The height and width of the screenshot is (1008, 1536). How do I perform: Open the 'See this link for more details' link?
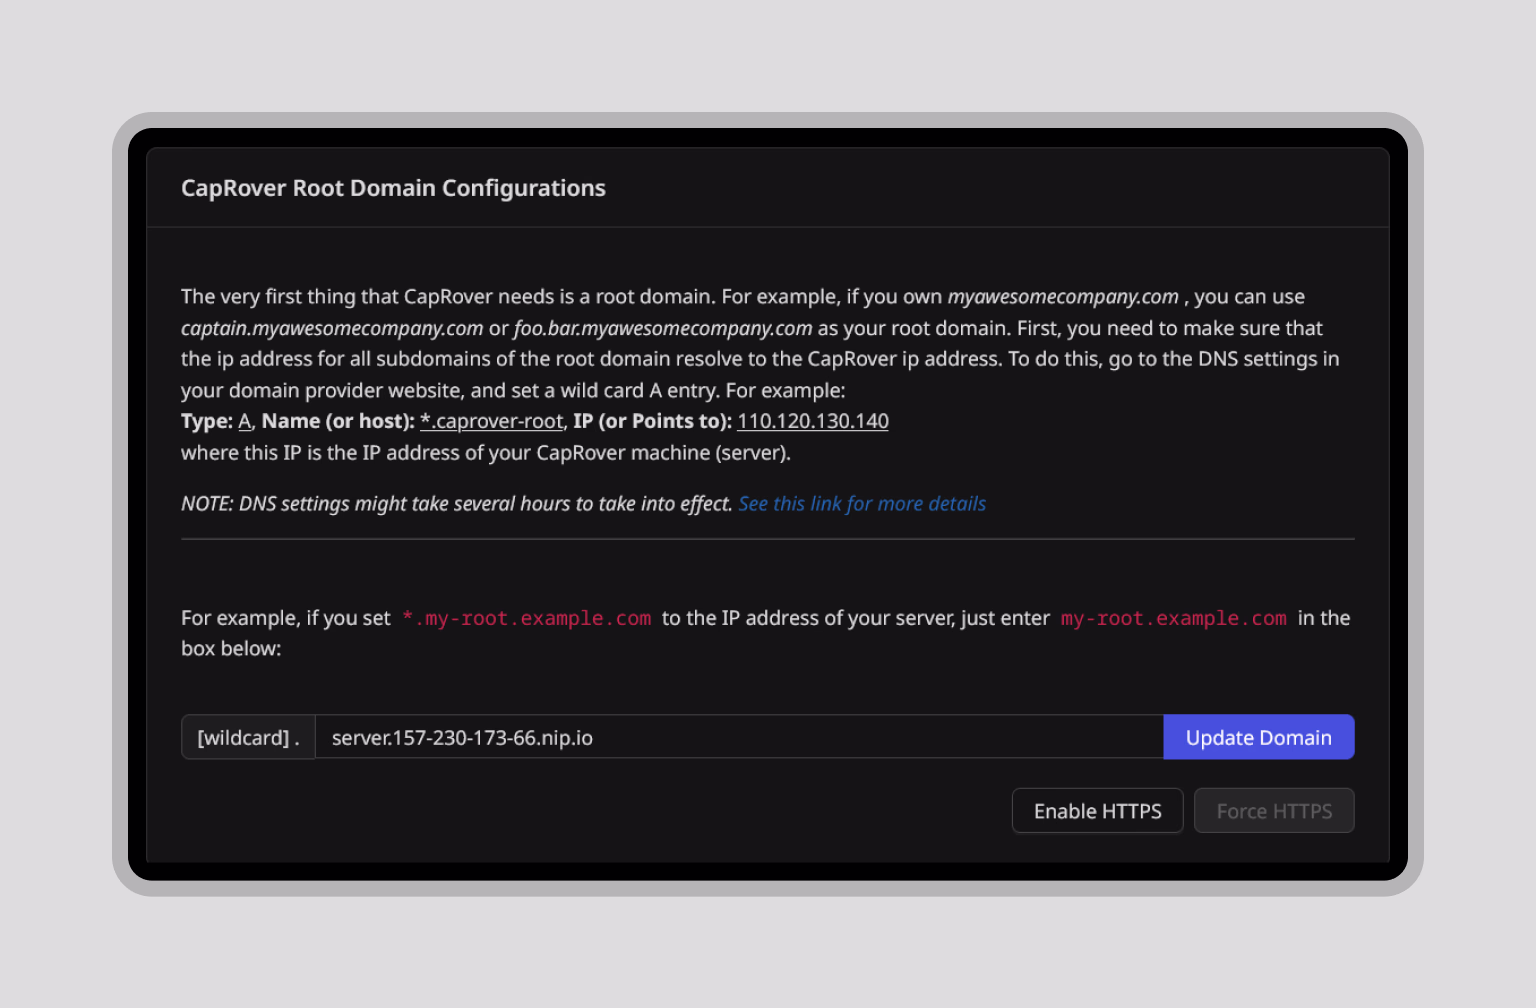pyautogui.click(x=862, y=504)
